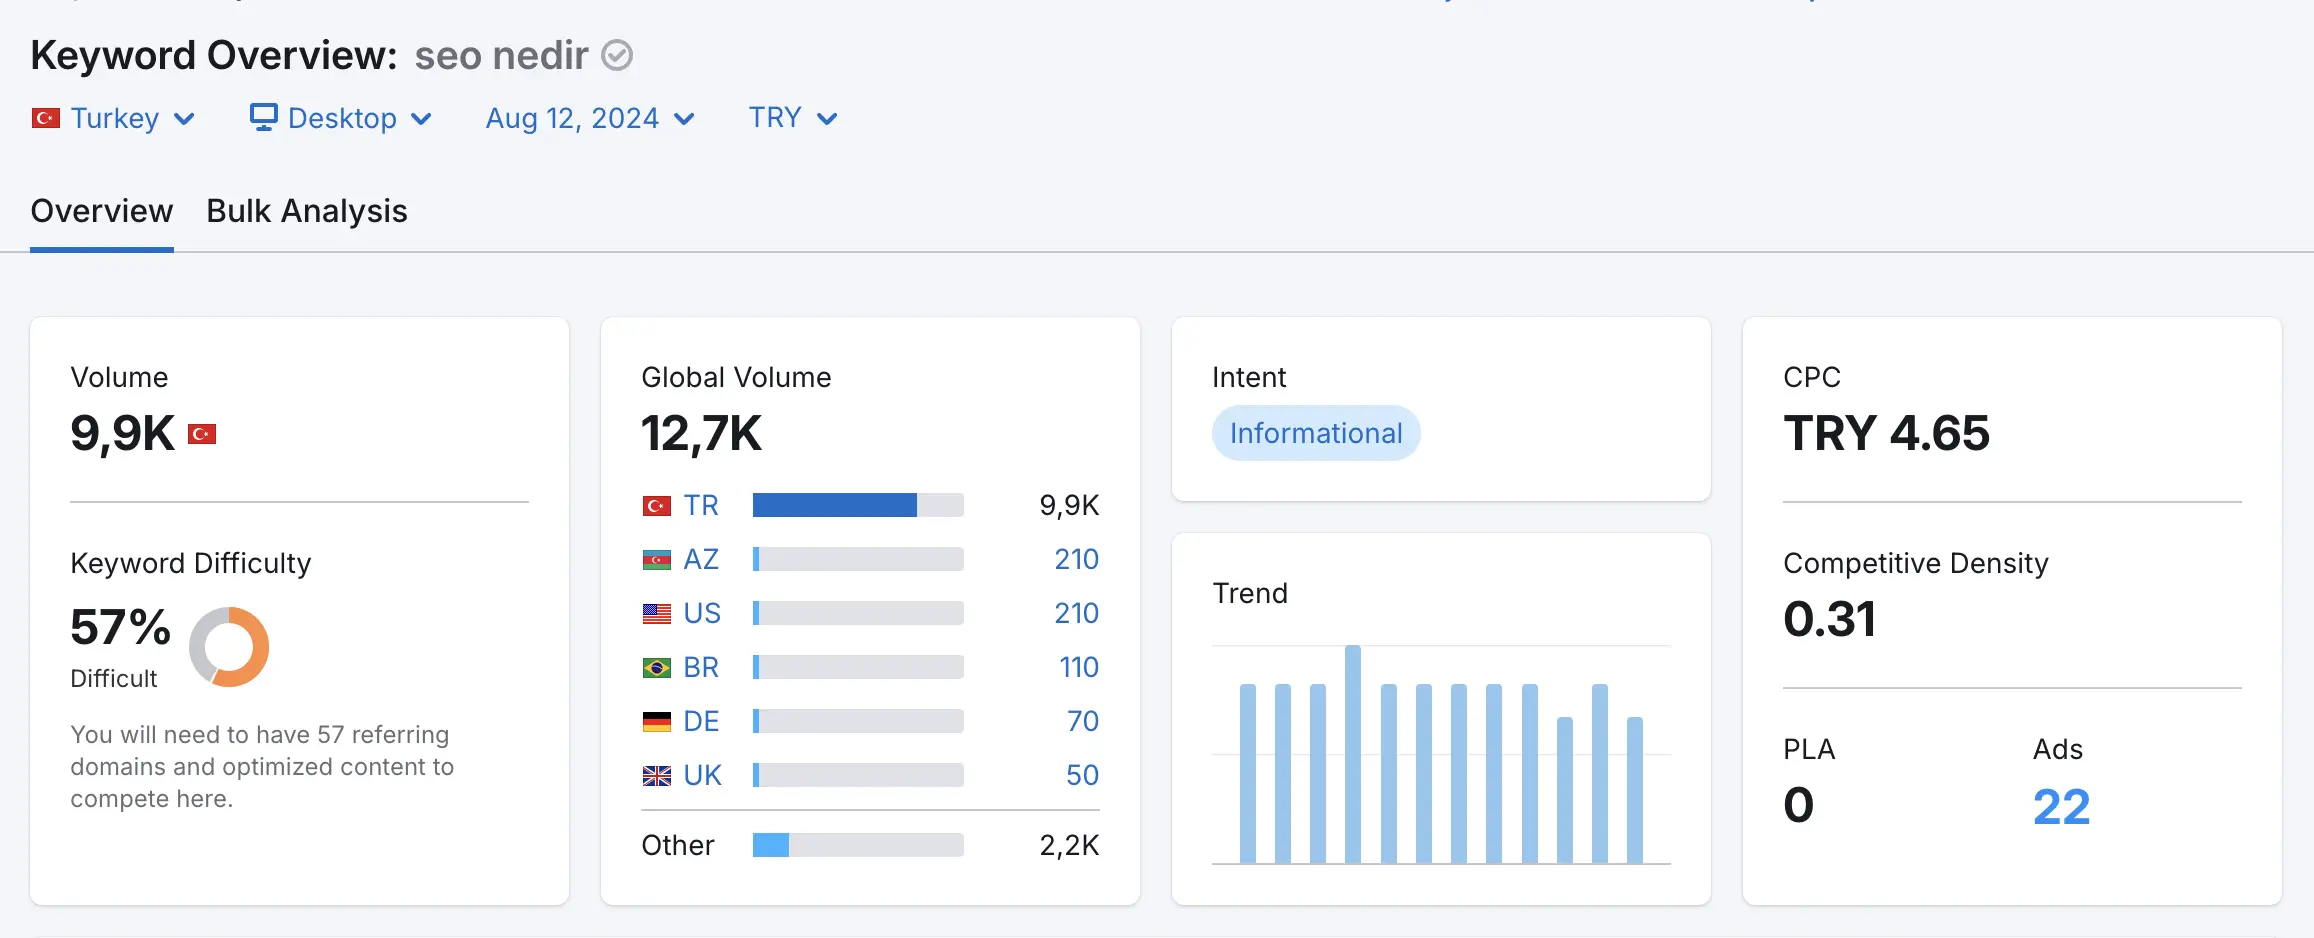Click the seo nedir keyword title
The image size is (2314, 938).
[x=501, y=56]
